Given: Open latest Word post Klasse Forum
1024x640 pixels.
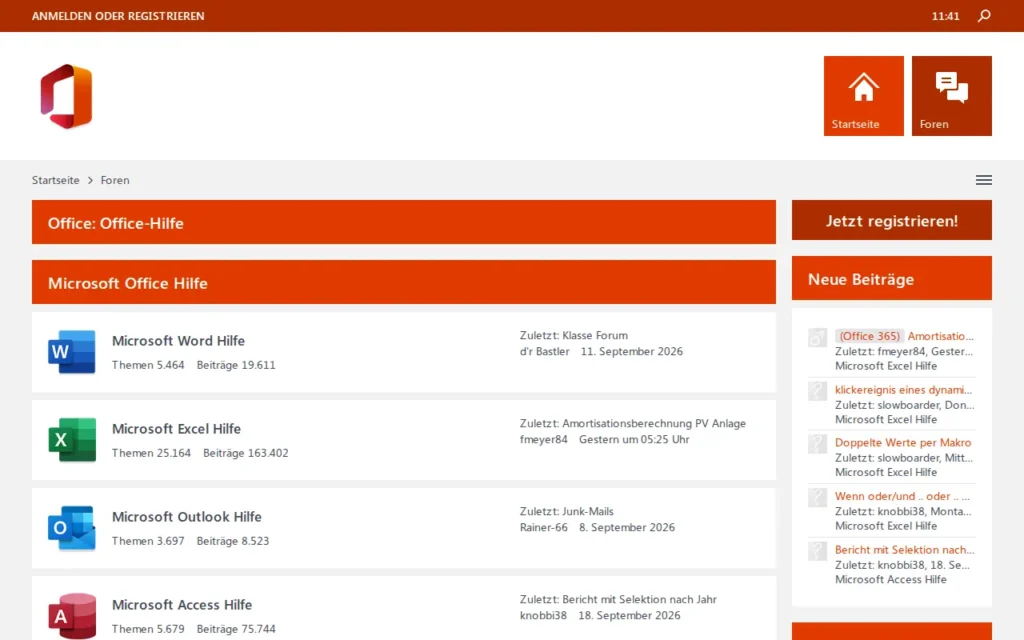Looking at the screenshot, I should [x=595, y=335].
